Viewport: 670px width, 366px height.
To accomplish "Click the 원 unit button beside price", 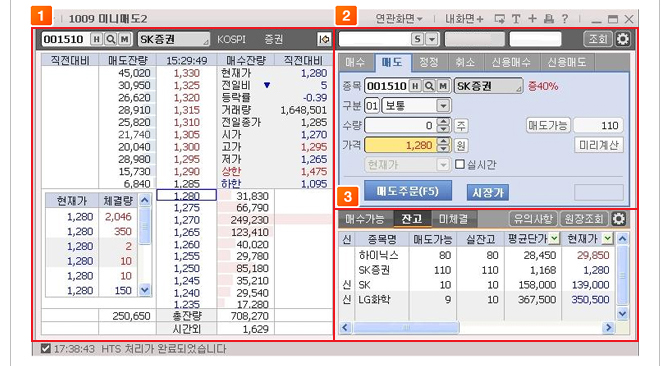I will click(460, 145).
